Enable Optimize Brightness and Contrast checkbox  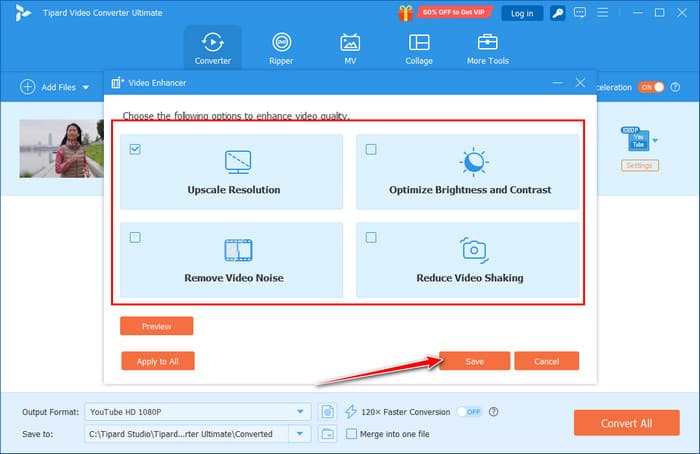pos(371,150)
